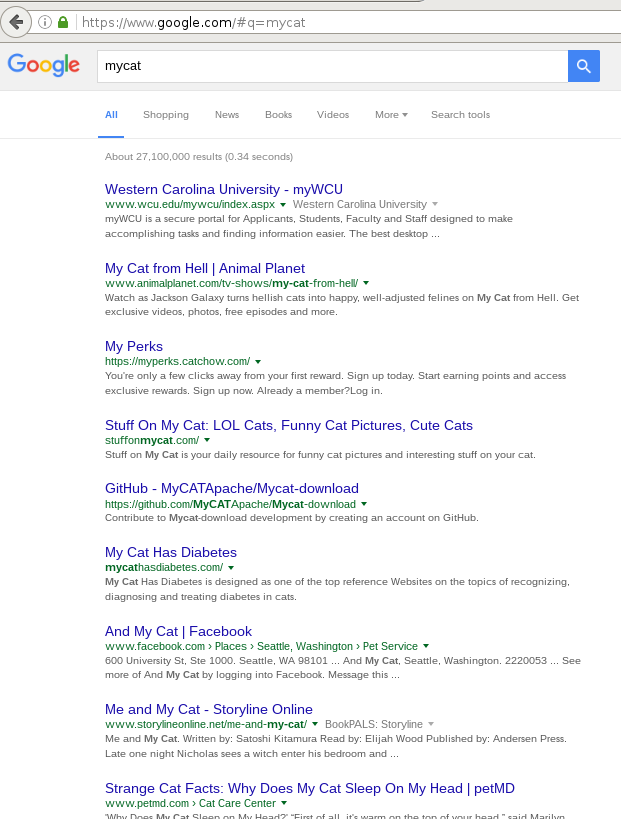Open Search tools options
This screenshot has height=819, width=621.
click(x=461, y=115)
